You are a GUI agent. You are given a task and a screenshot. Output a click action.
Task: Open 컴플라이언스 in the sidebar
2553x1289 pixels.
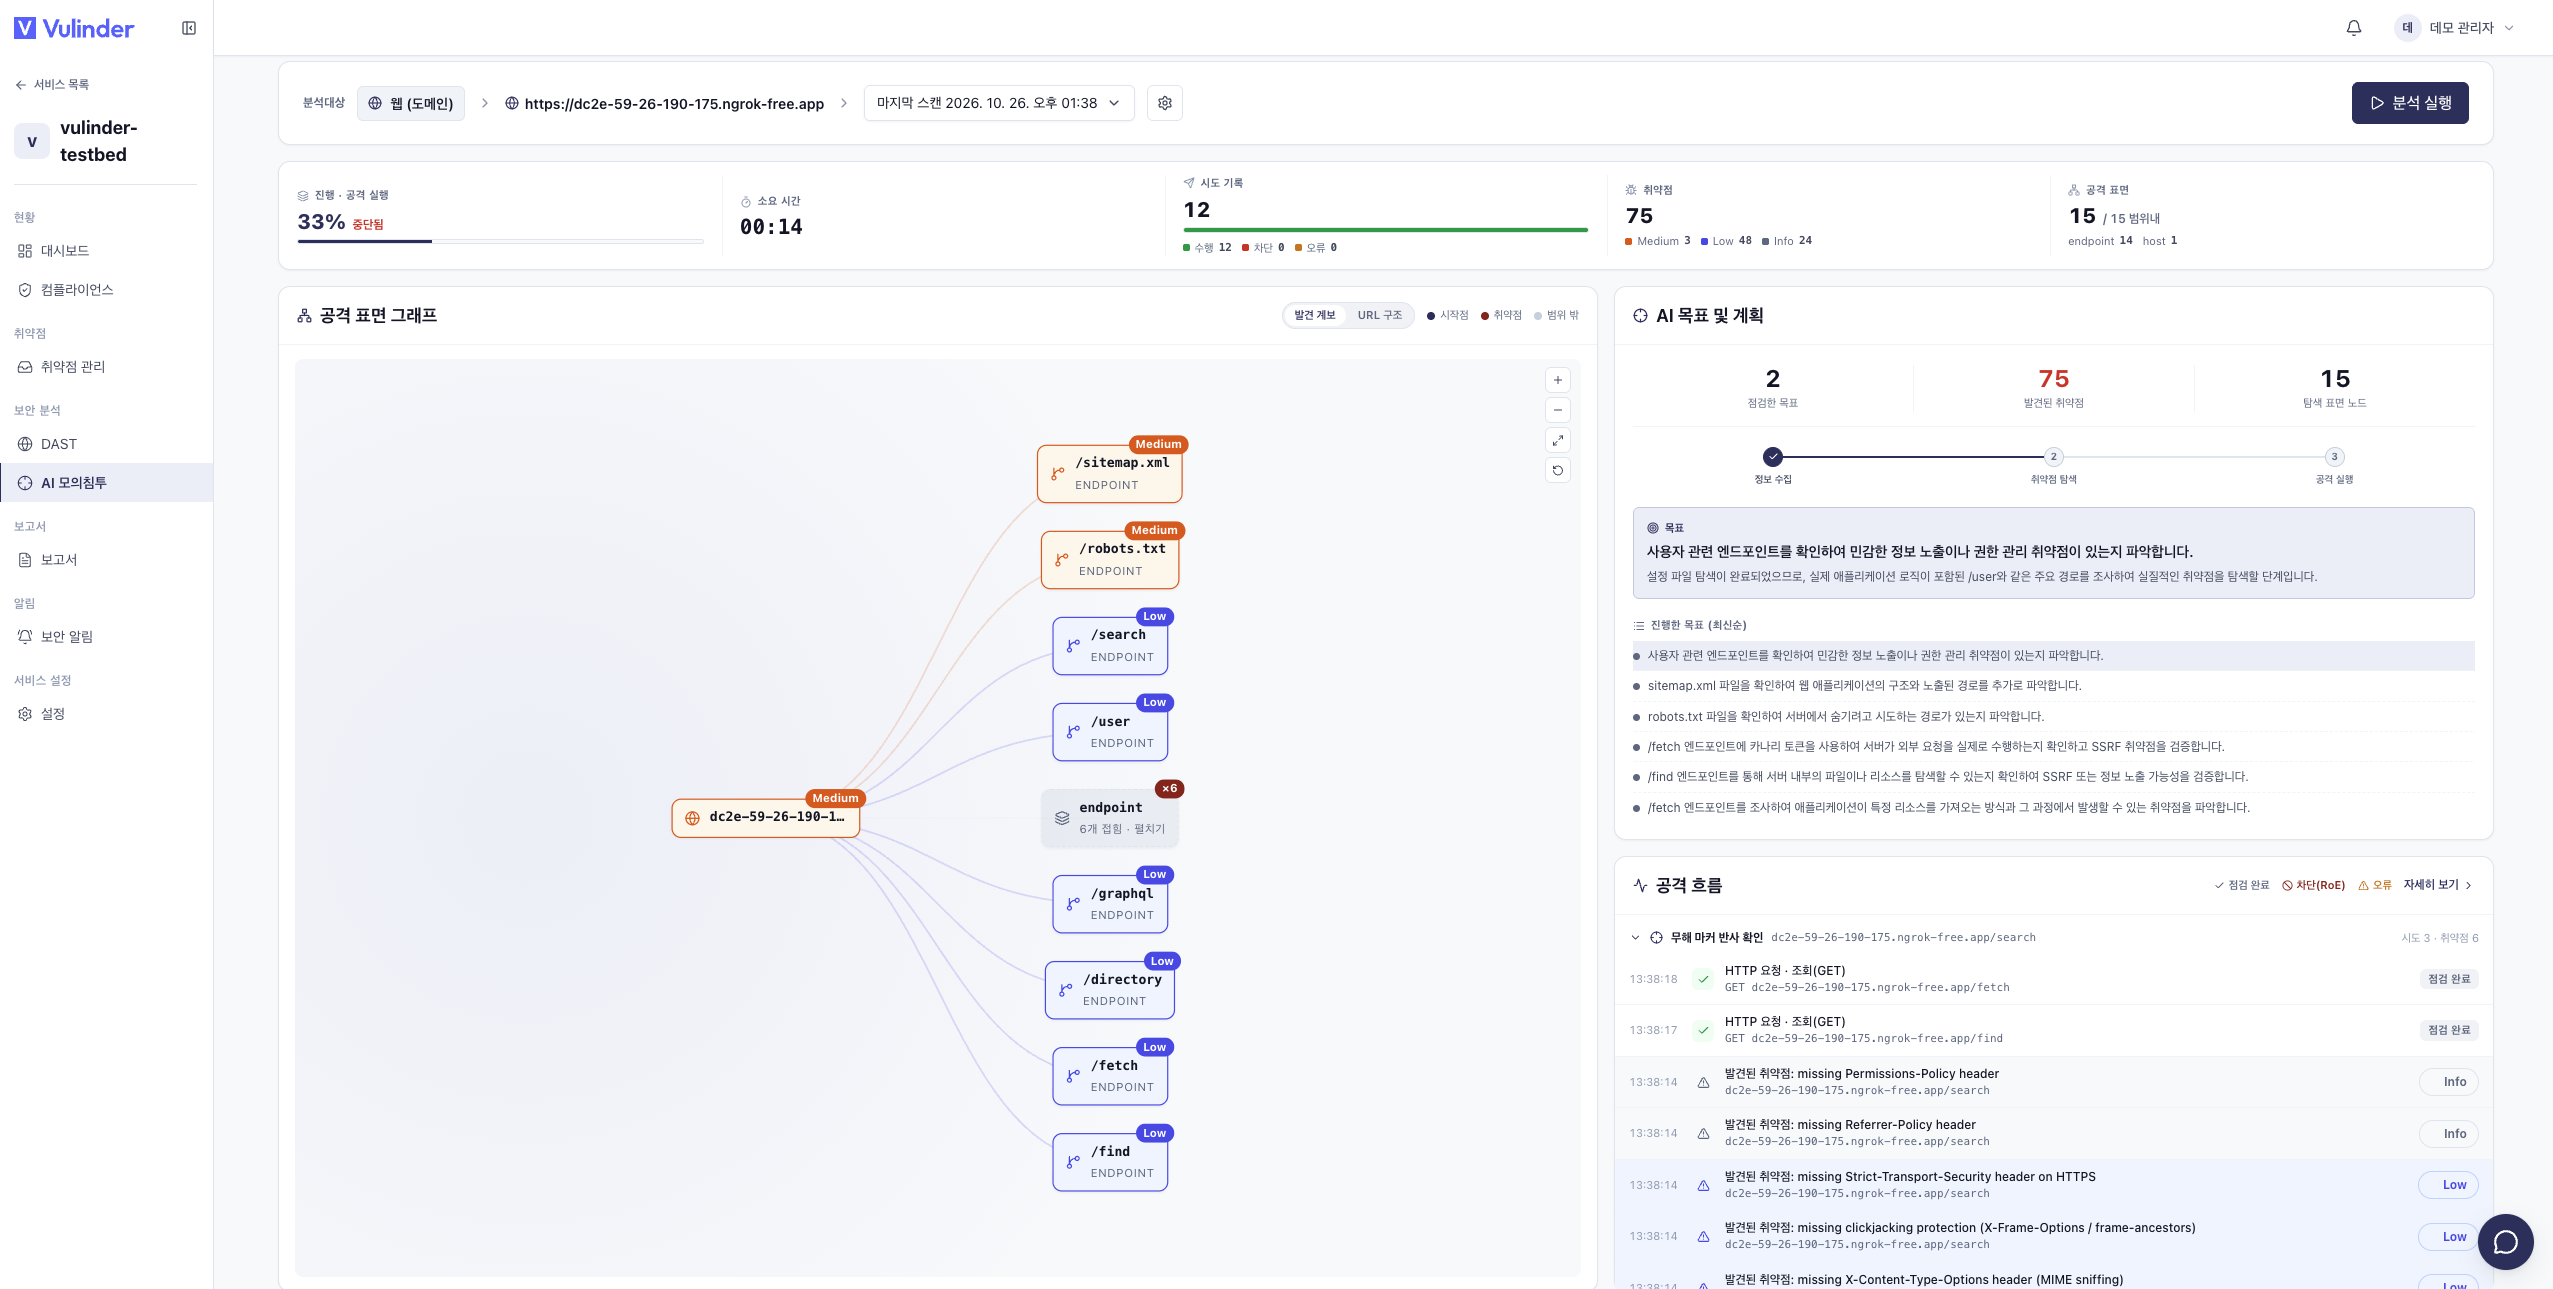point(106,290)
